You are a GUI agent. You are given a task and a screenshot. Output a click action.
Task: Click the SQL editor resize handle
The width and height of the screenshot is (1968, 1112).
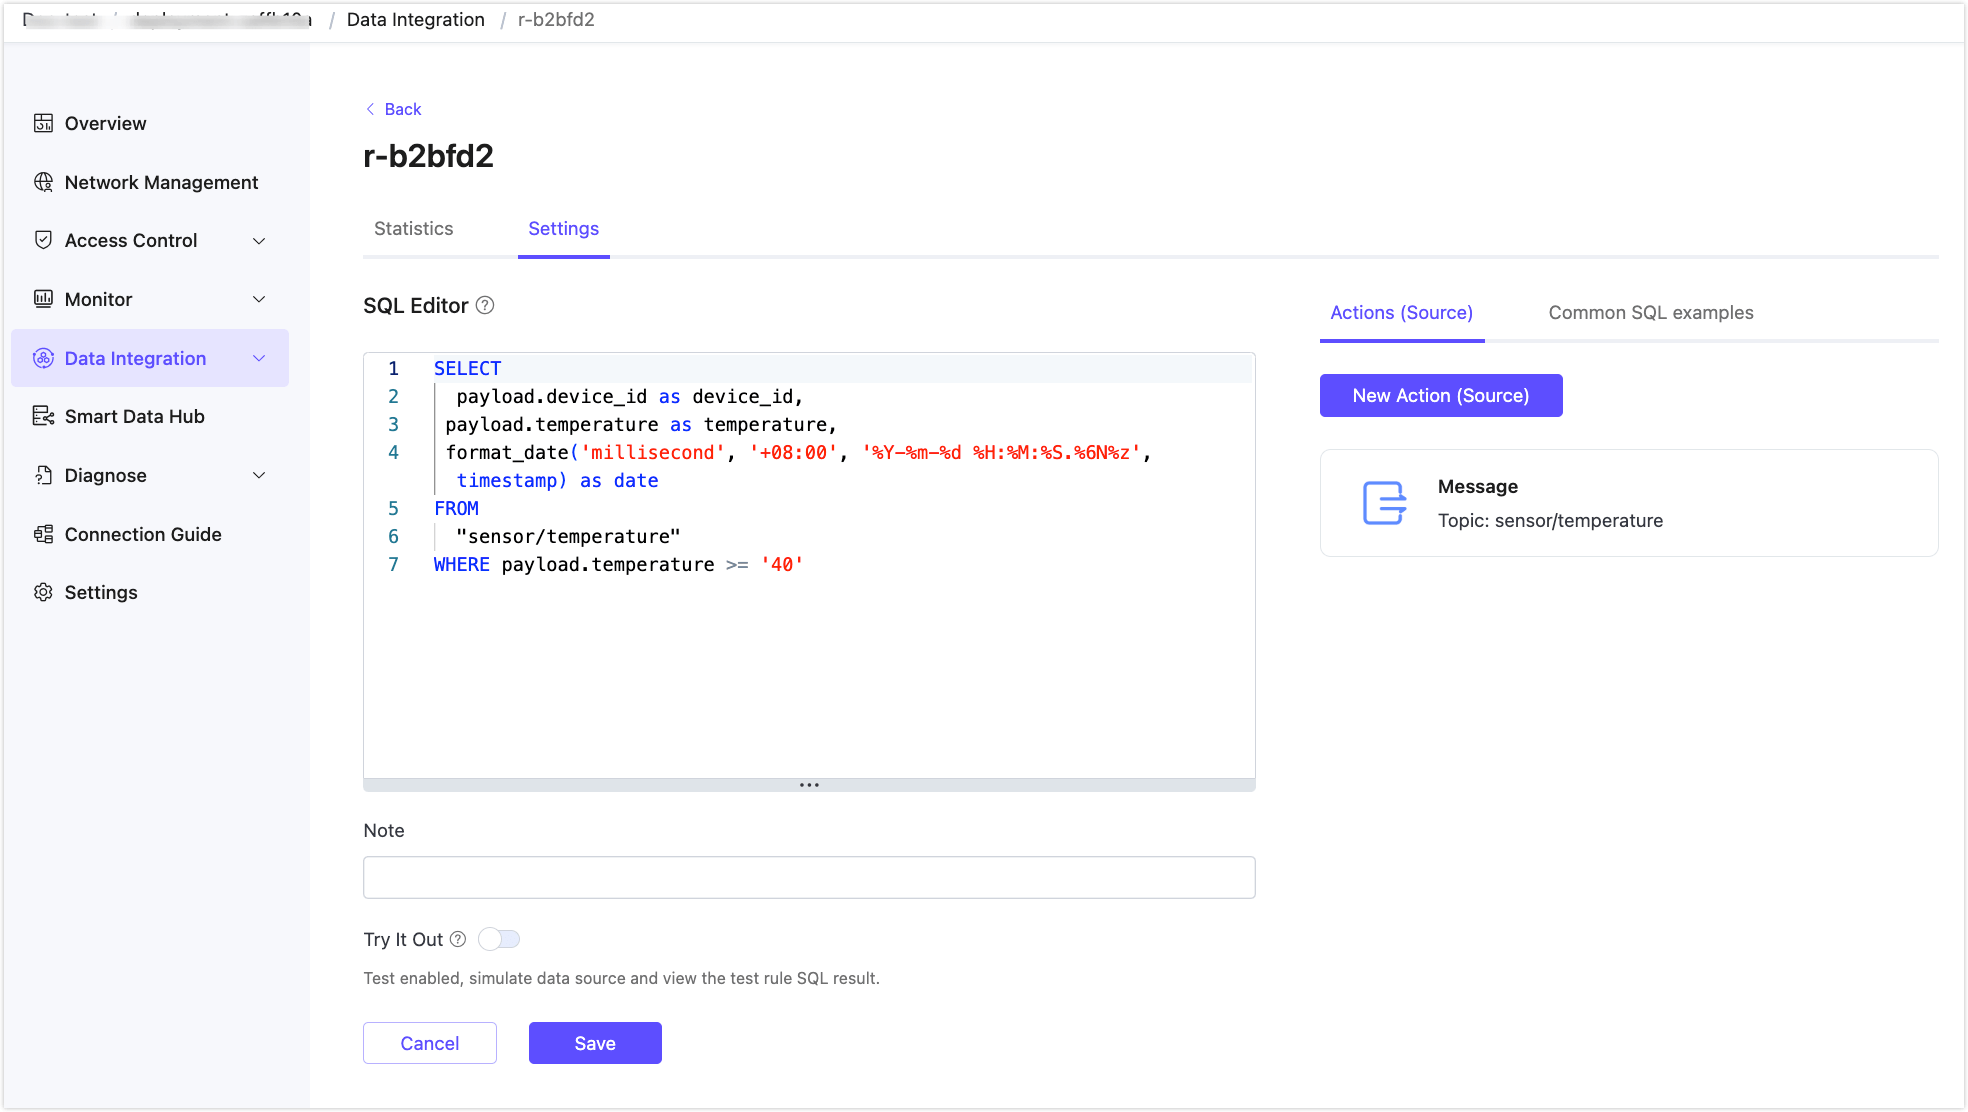click(x=809, y=785)
